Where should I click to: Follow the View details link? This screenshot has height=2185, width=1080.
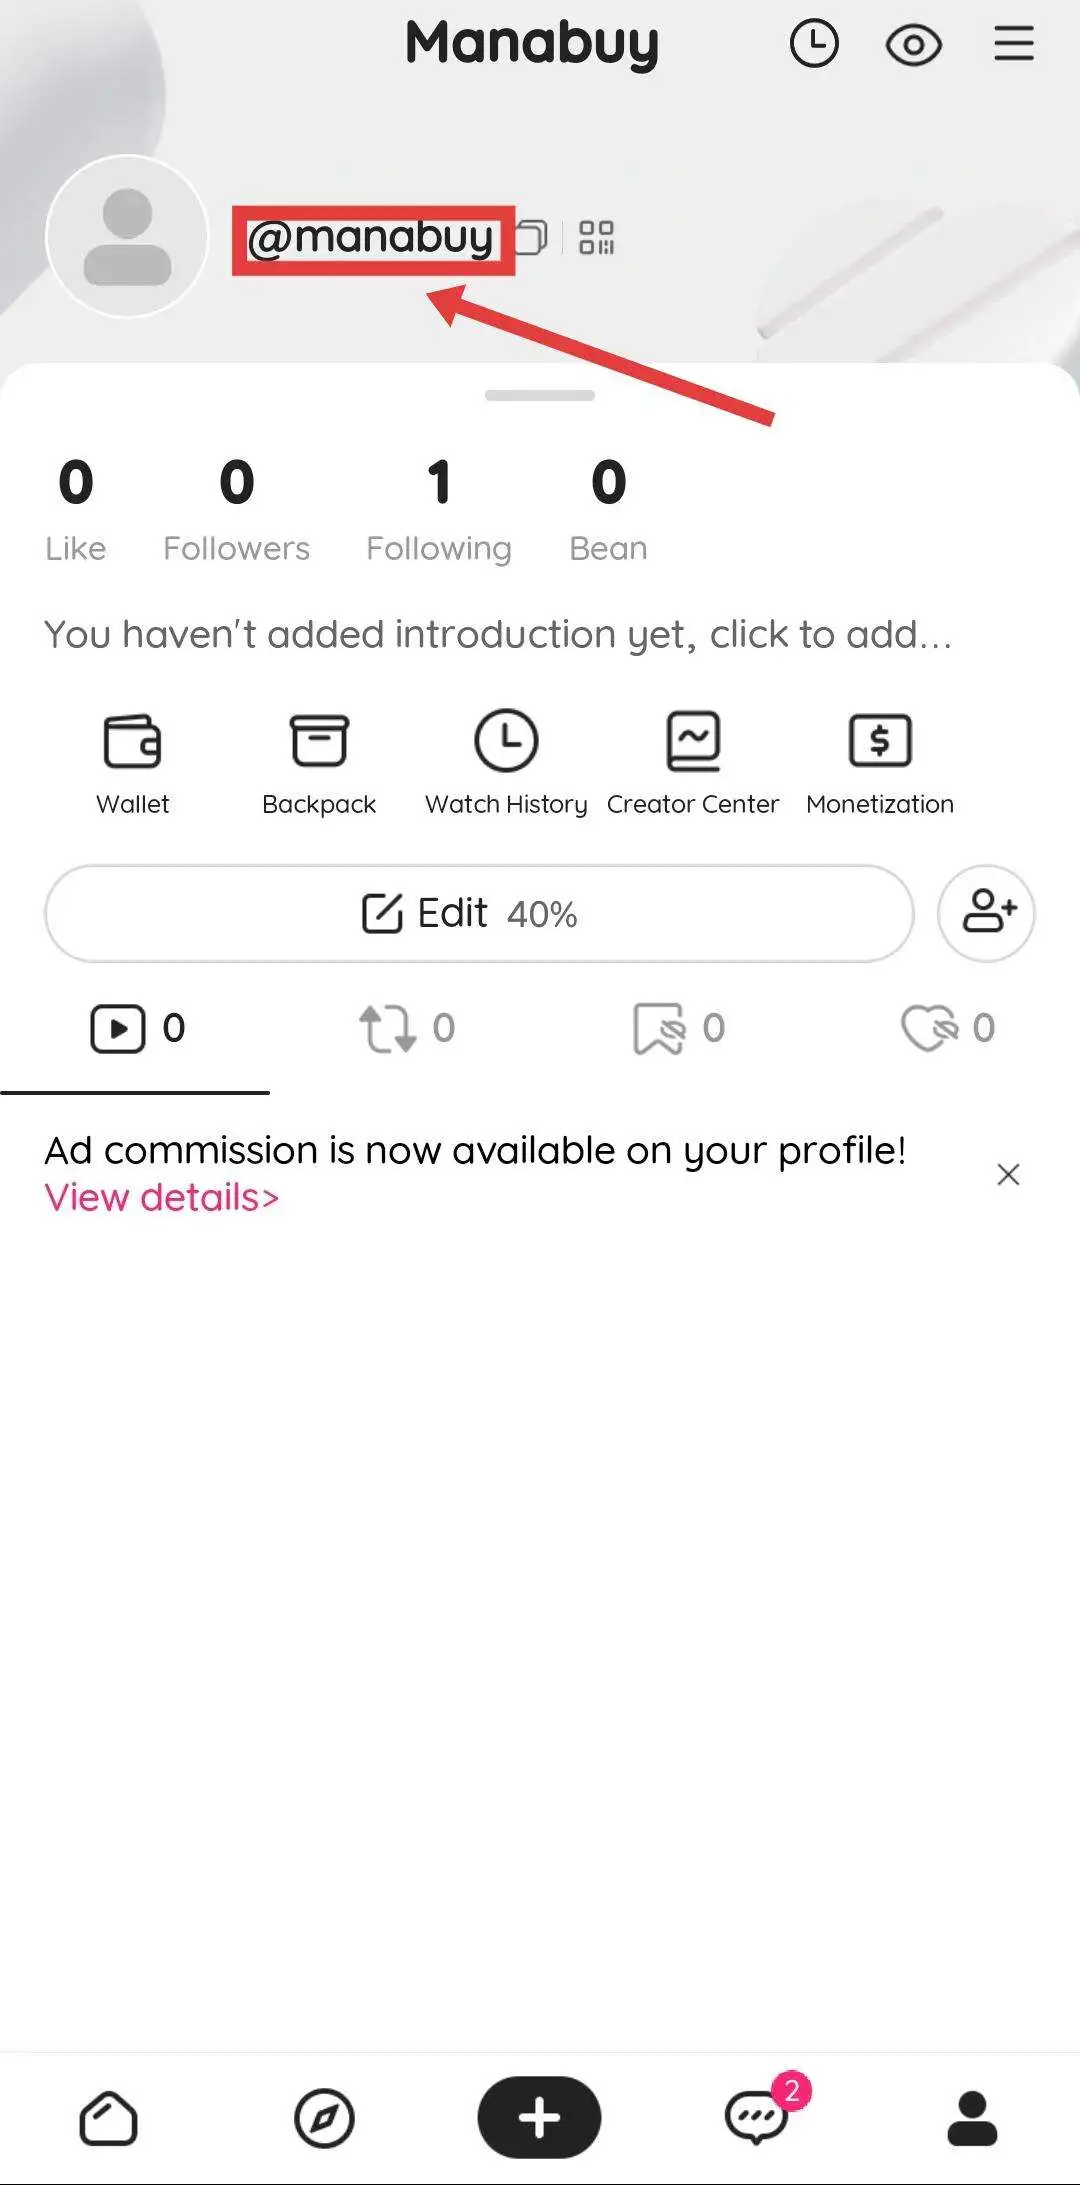162,1197
